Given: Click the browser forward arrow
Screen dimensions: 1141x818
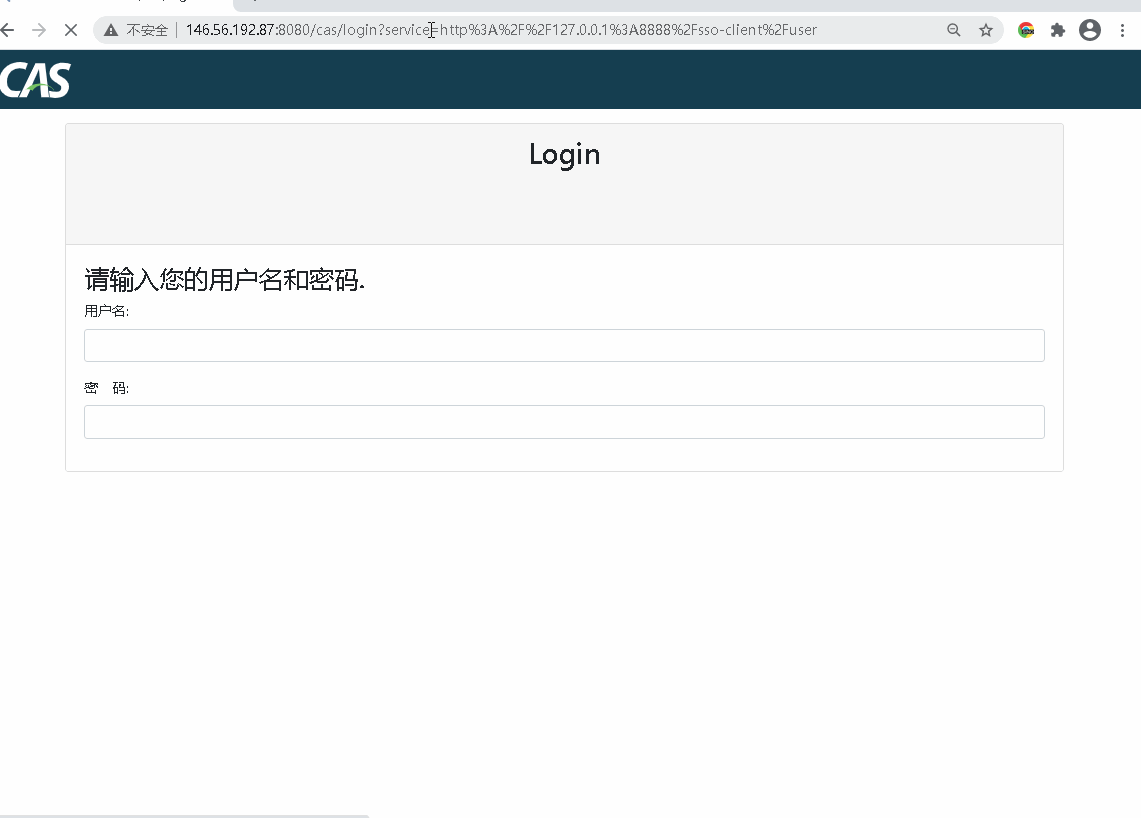Looking at the screenshot, I should click(x=39, y=30).
